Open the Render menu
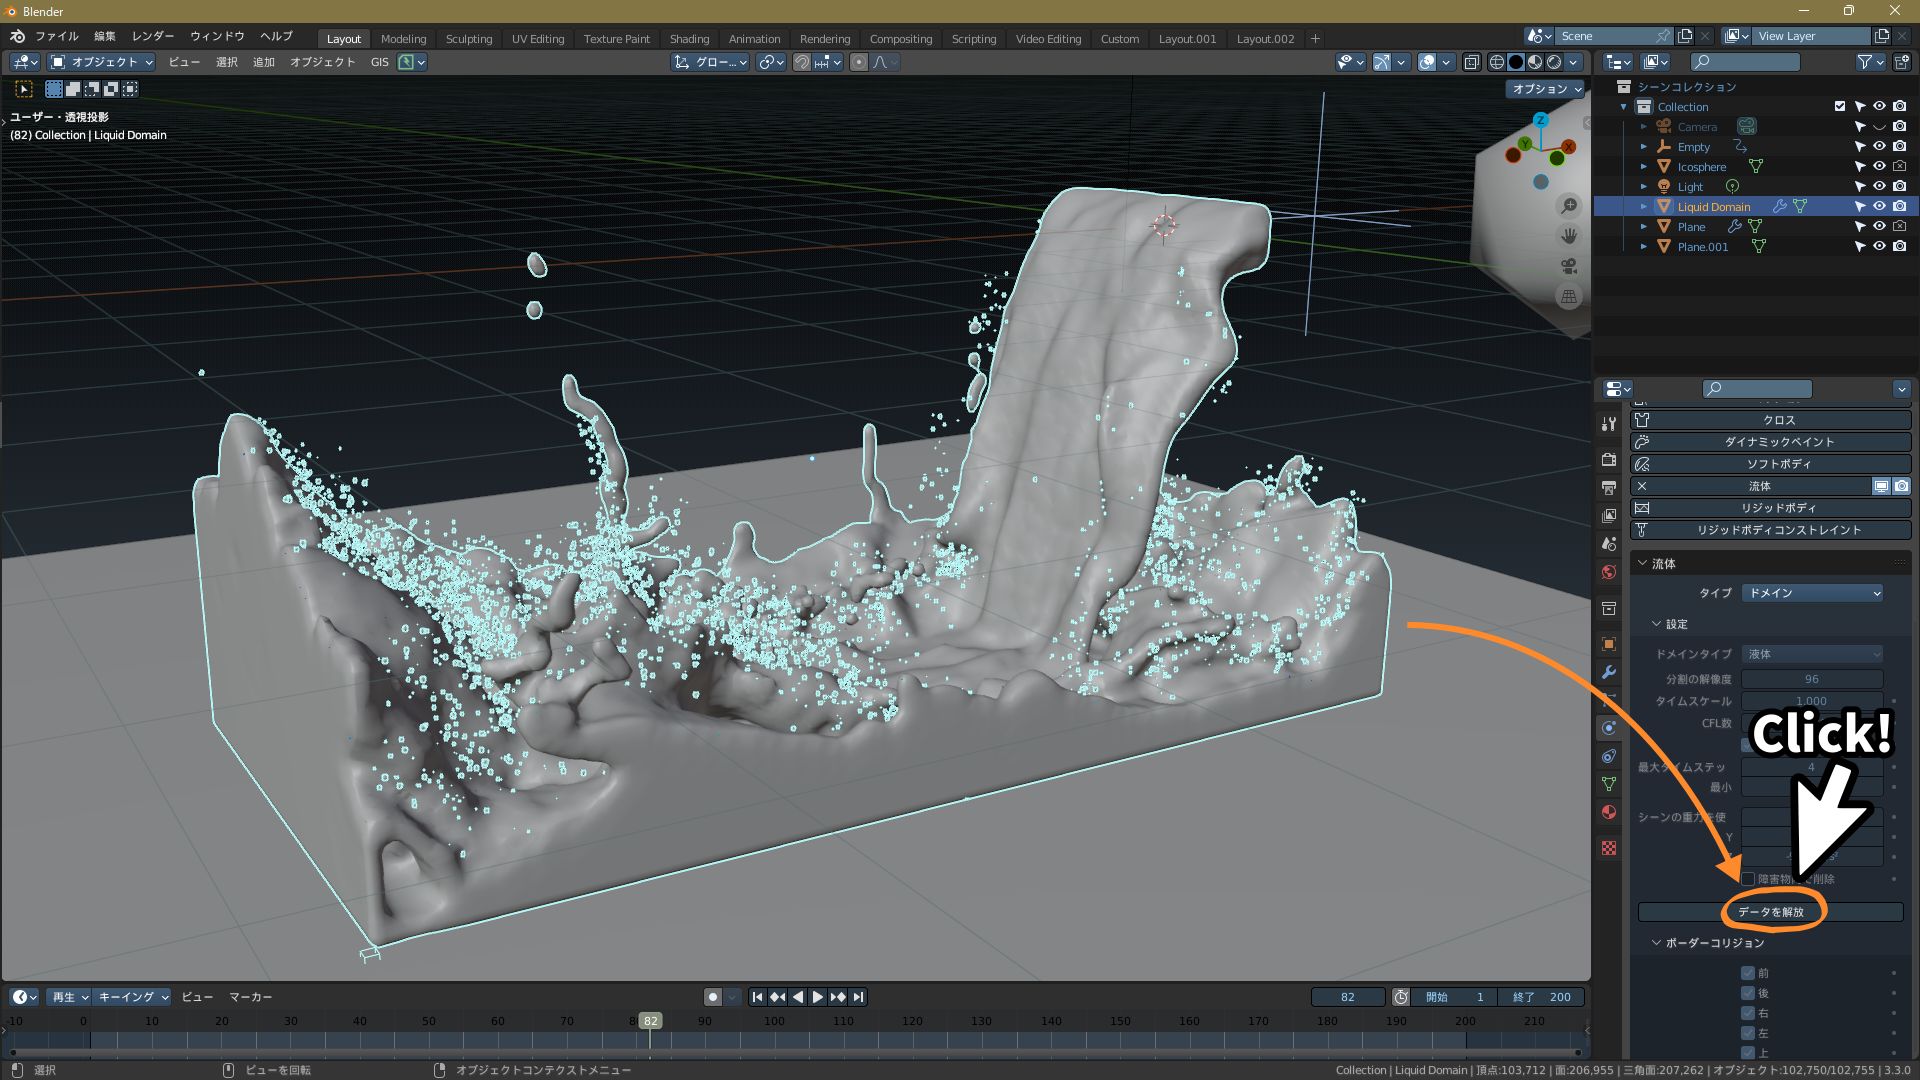This screenshot has width=1920, height=1080. tap(153, 36)
